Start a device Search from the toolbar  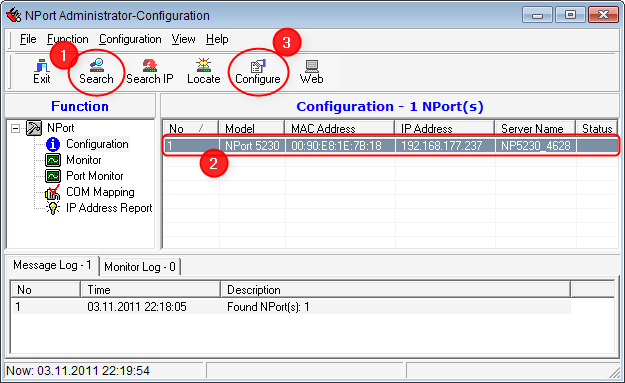[x=96, y=72]
